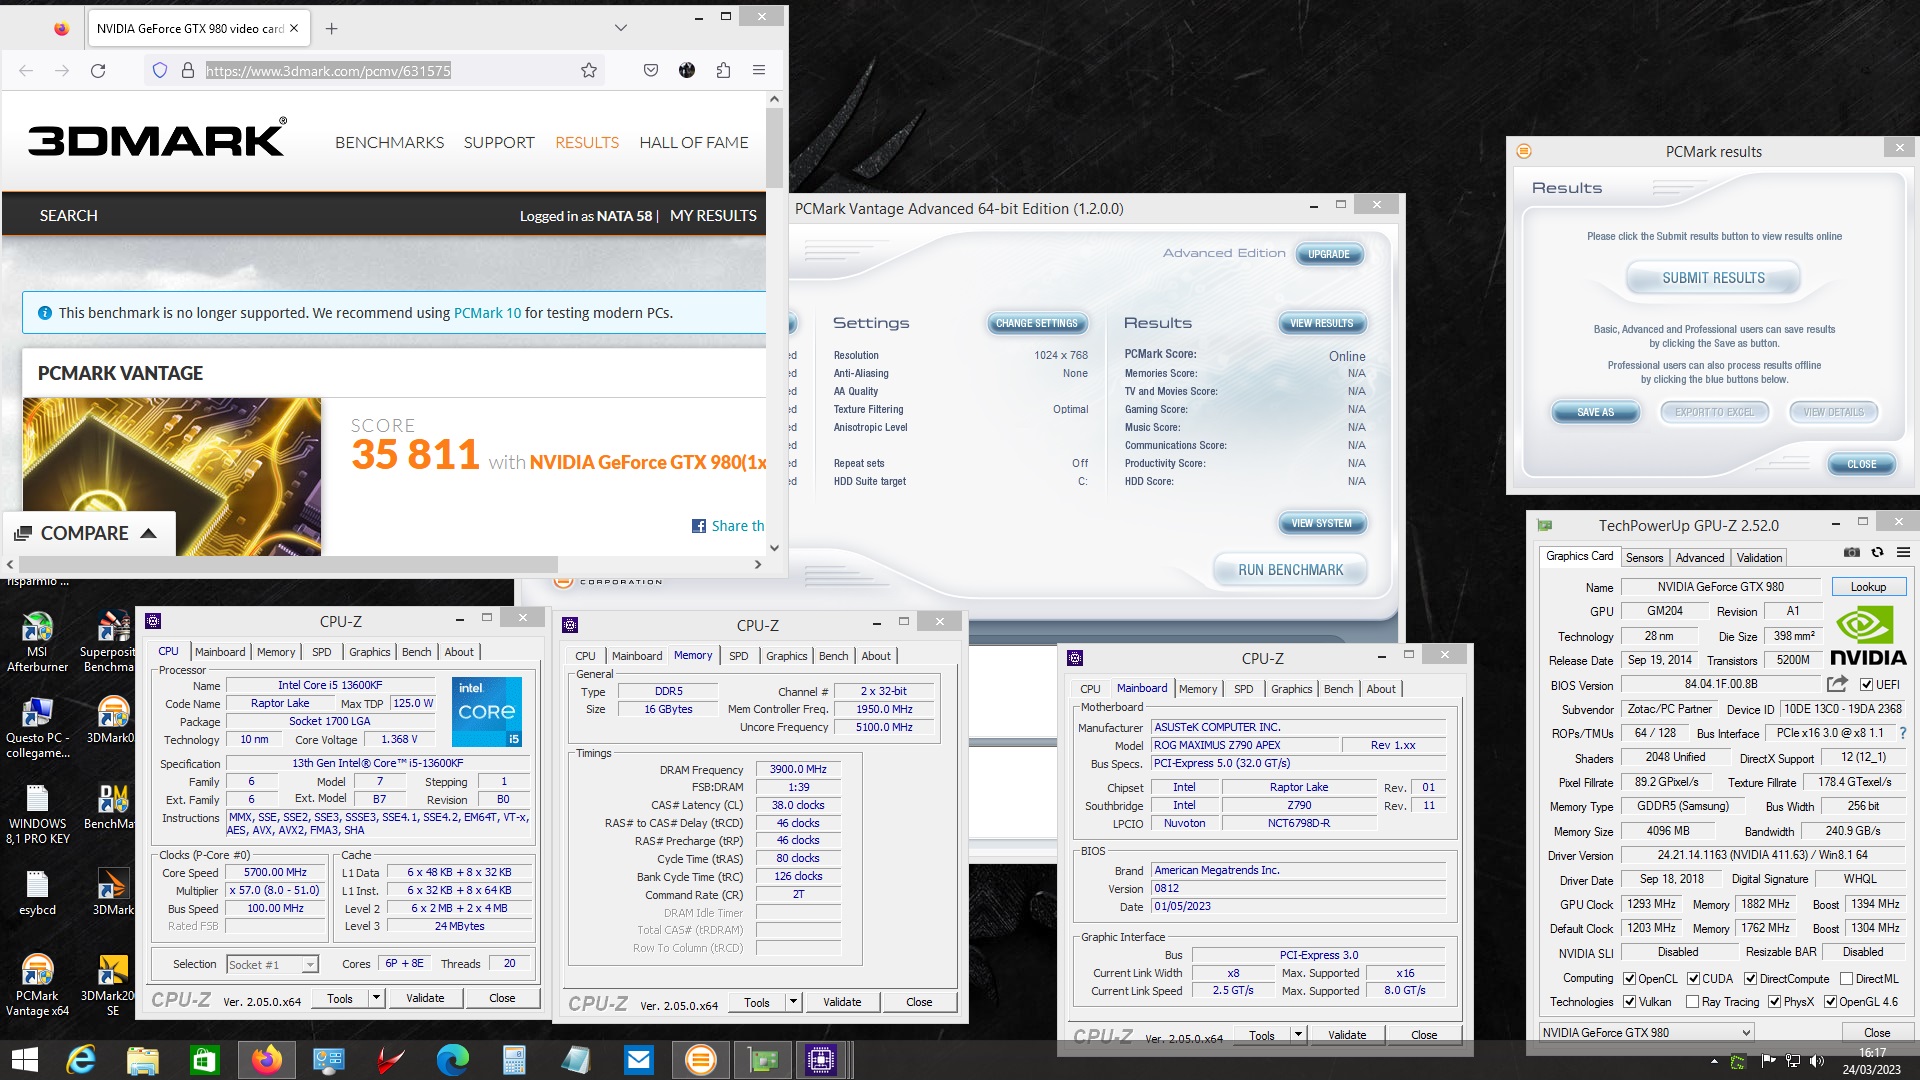Switch to the Advanced tab in GPU-Z

[x=1700, y=558]
